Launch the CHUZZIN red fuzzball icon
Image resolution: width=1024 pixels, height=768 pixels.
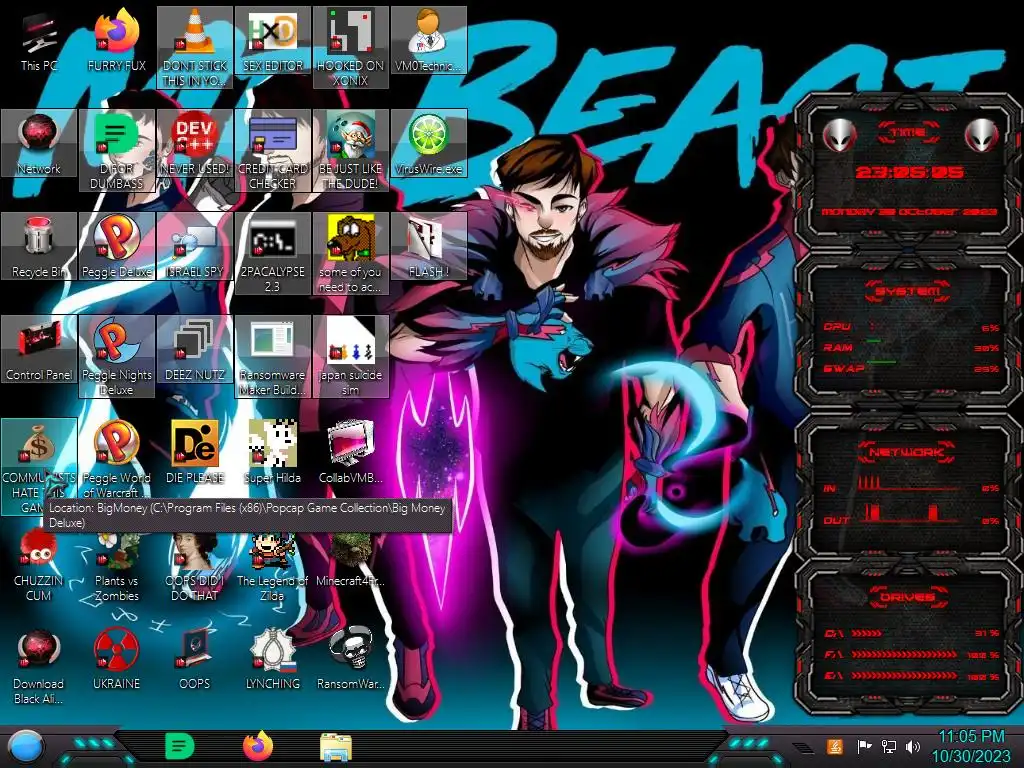(39, 566)
